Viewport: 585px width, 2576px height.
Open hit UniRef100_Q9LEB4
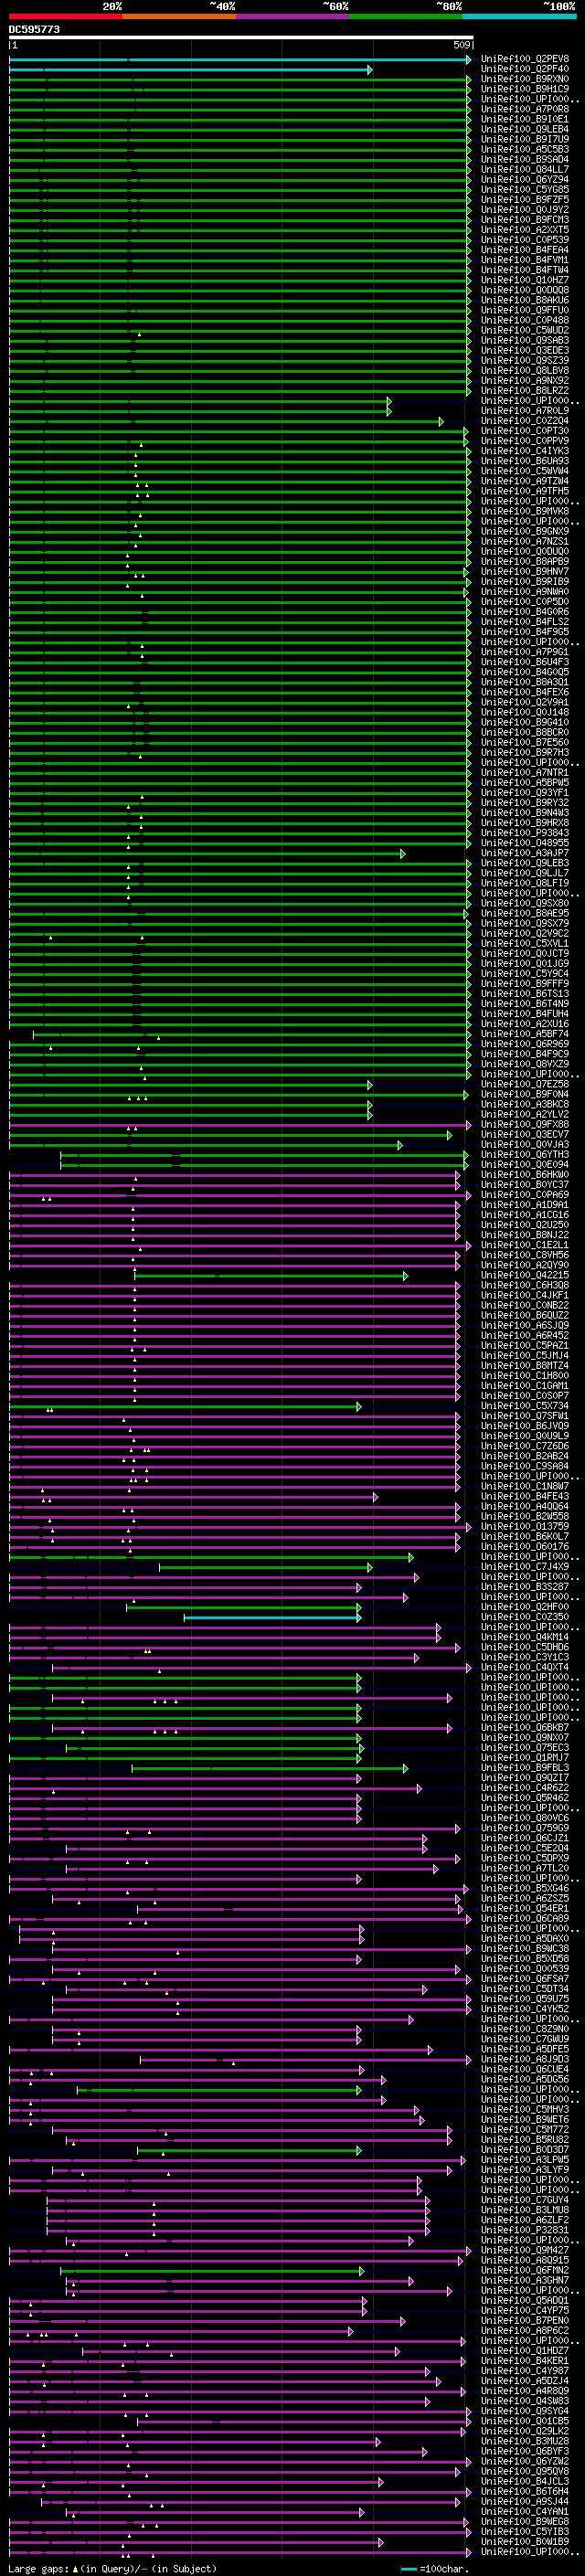[x=525, y=129]
